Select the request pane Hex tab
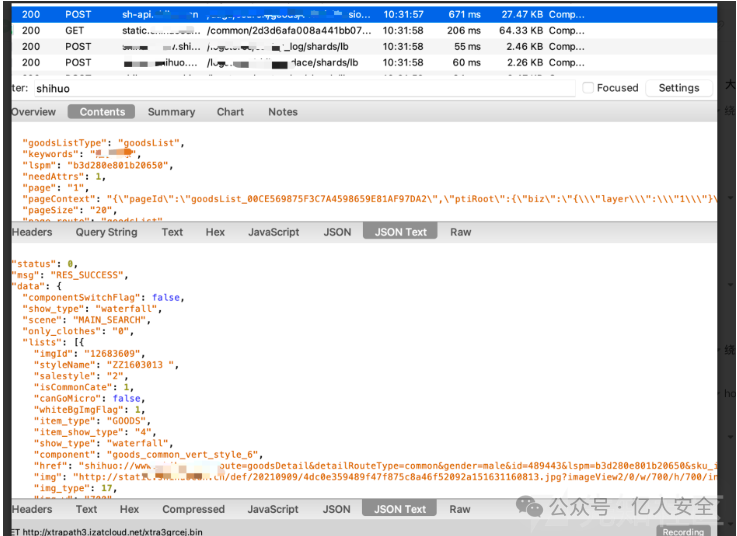737x536 pixels. click(215, 232)
